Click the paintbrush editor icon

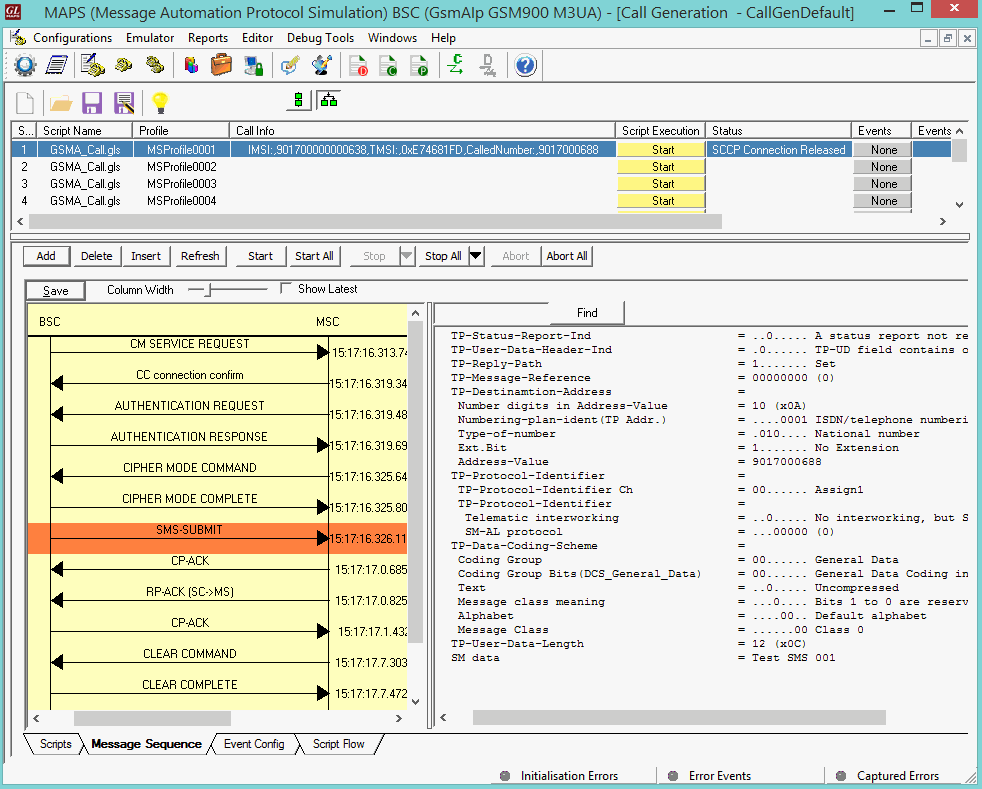click(x=321, y=65)
